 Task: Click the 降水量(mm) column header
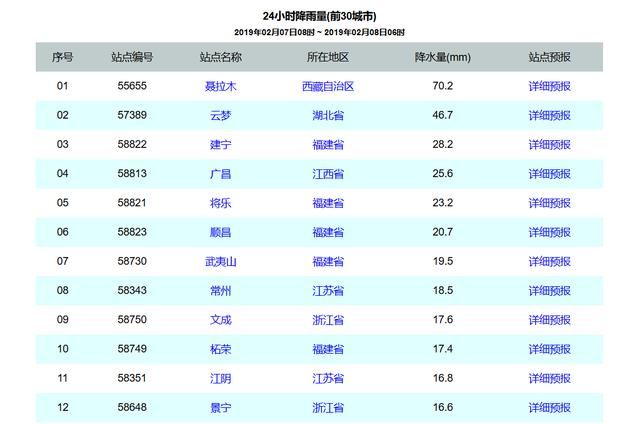442,57
